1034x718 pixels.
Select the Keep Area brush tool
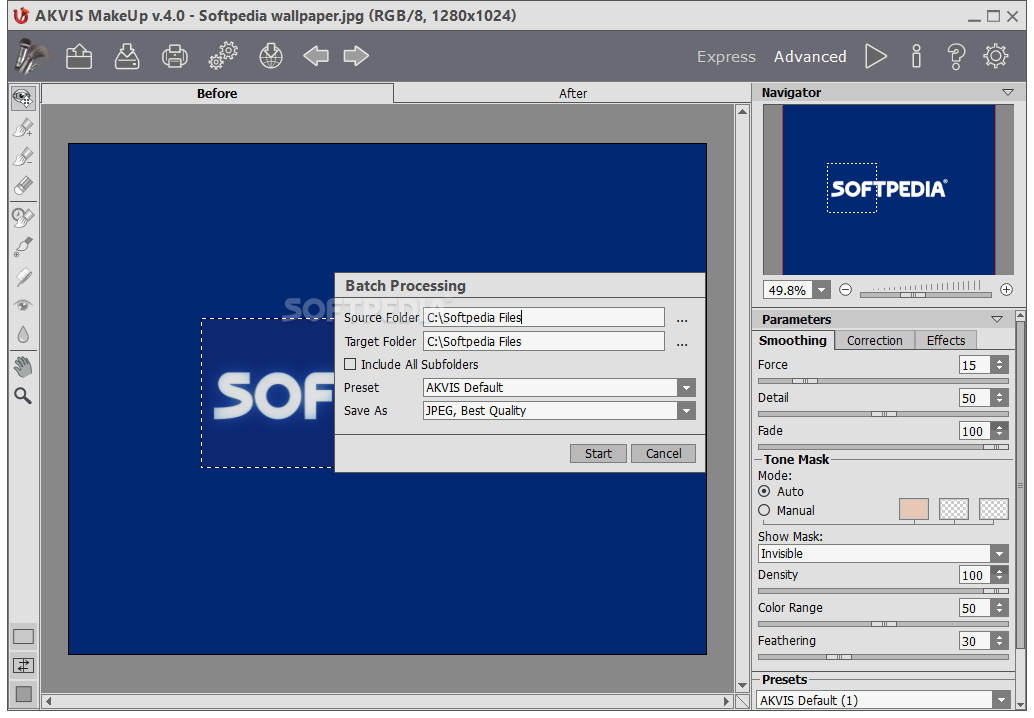(23, 127)
